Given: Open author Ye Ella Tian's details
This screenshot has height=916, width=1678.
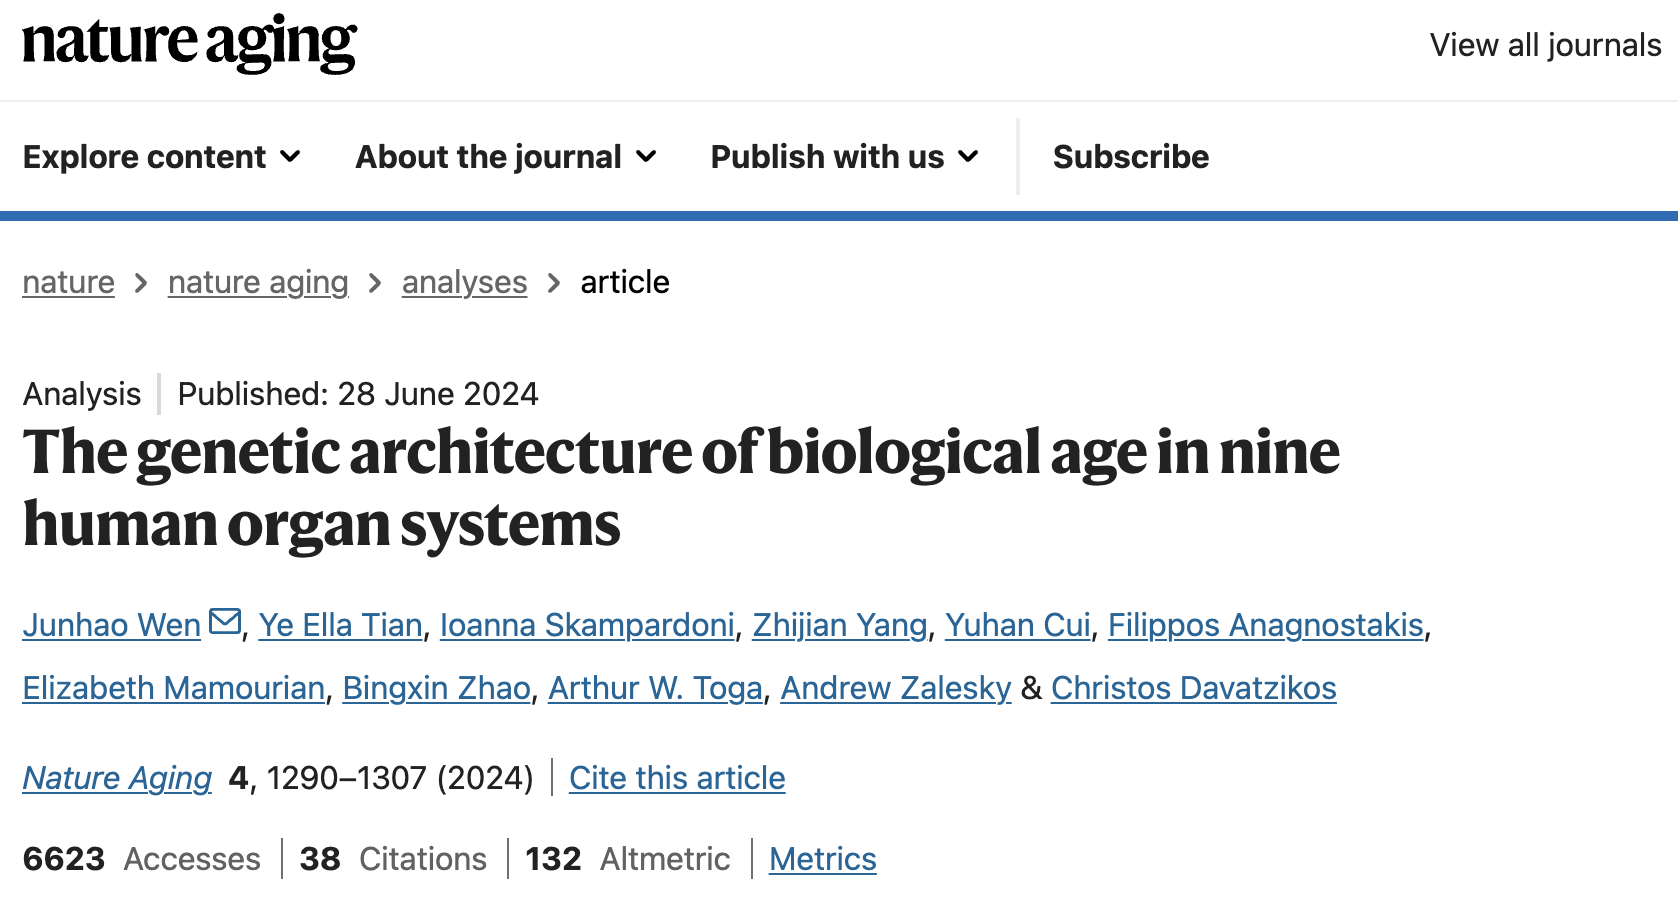Looking at the screenshot, I should [x=341, y=625].
